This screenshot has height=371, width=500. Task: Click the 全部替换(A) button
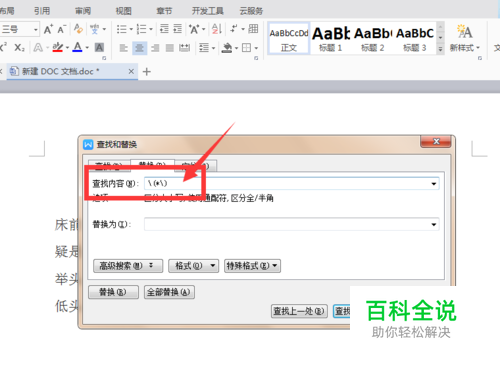pyautogui.click(x=169, y=292)
